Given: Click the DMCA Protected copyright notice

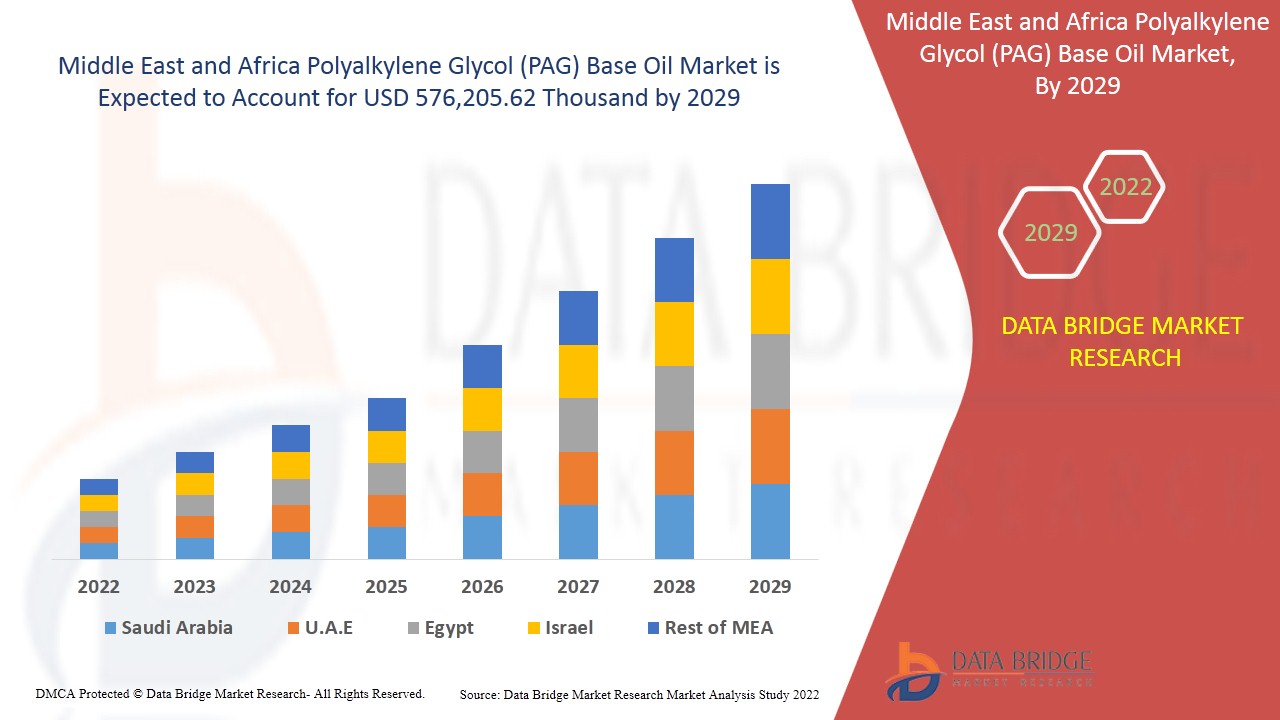Looking at the screenshot, I should point(230,693).
